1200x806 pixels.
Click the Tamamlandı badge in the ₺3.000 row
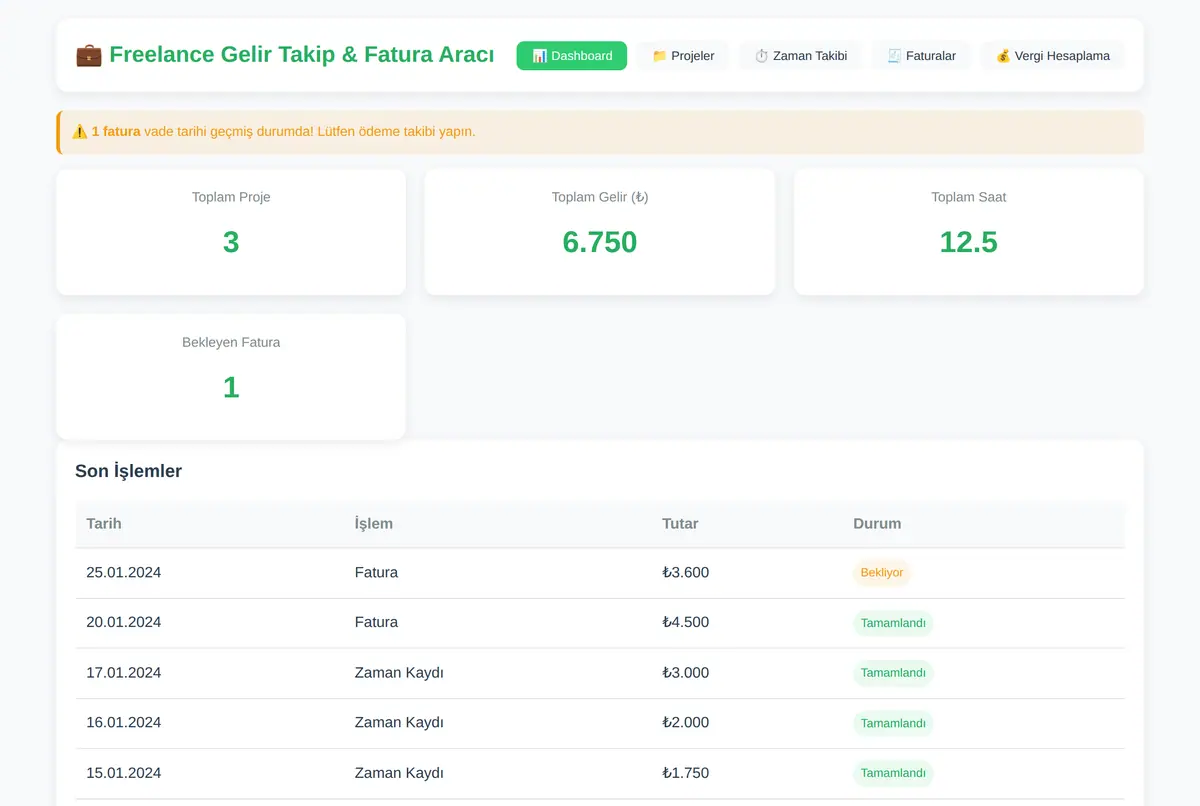[893, 673]
